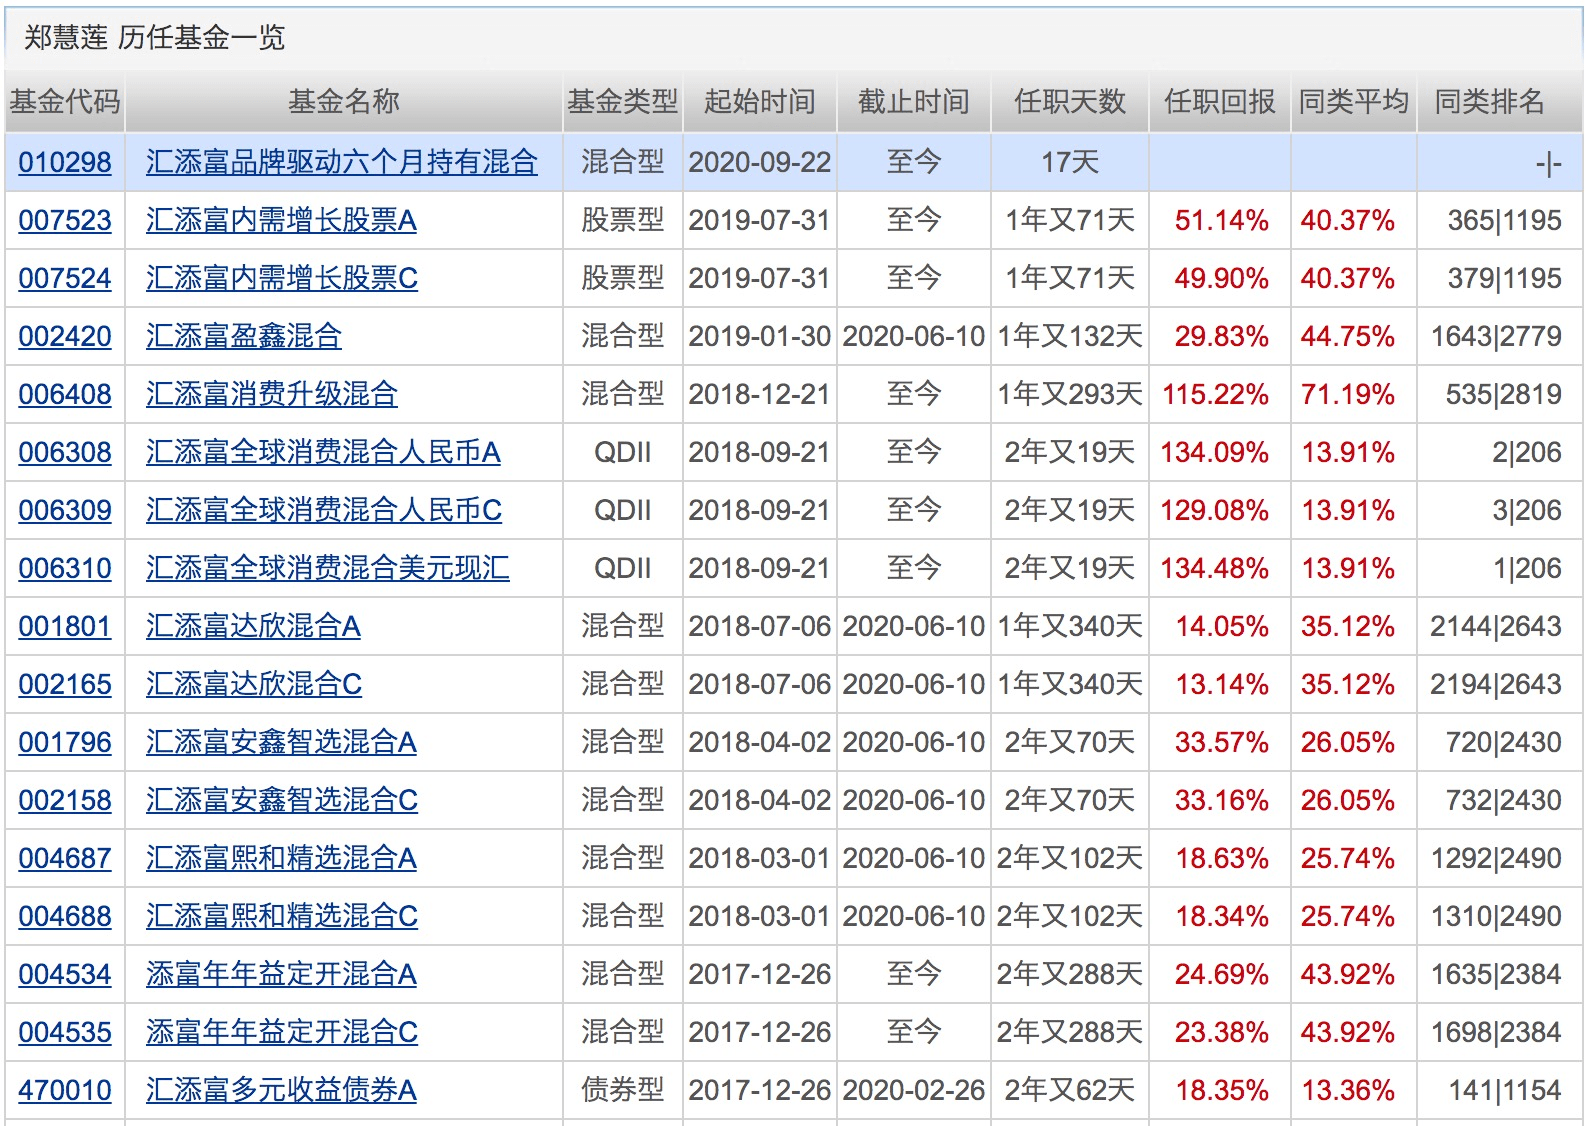The image size is (1596, 1126).
Task: Open fund 汇添富全球消费混合人民币C
Action: coord(324,510)
